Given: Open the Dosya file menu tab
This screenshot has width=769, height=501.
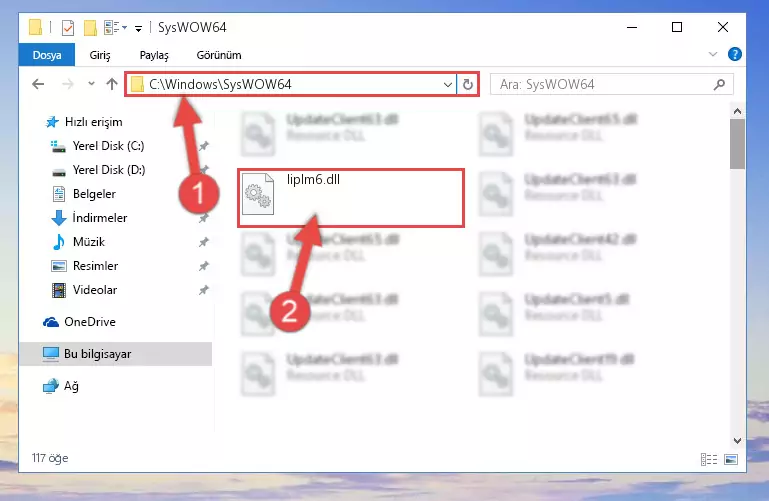Looking at the screenshot, I should coord(47,55).
